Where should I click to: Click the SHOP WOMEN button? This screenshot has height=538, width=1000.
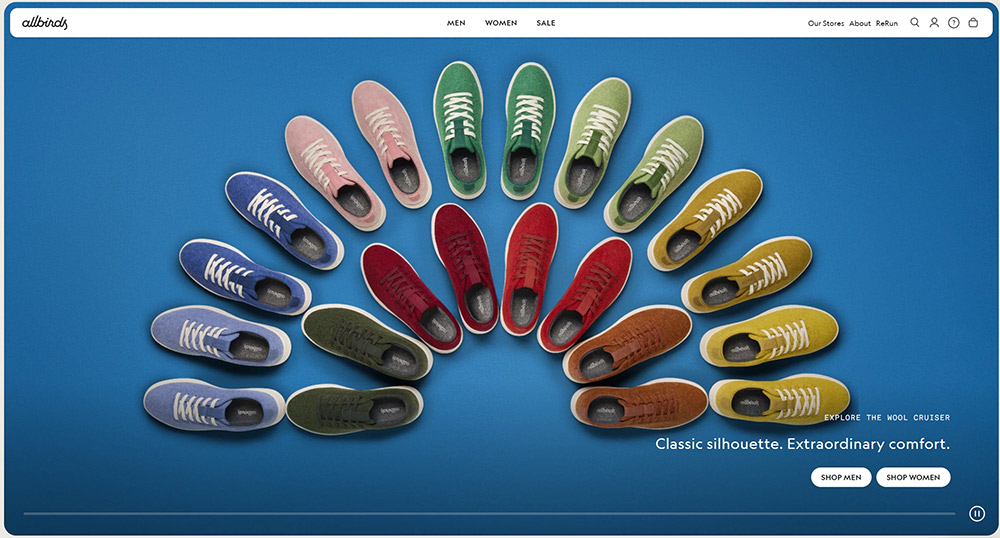[913, 477]
